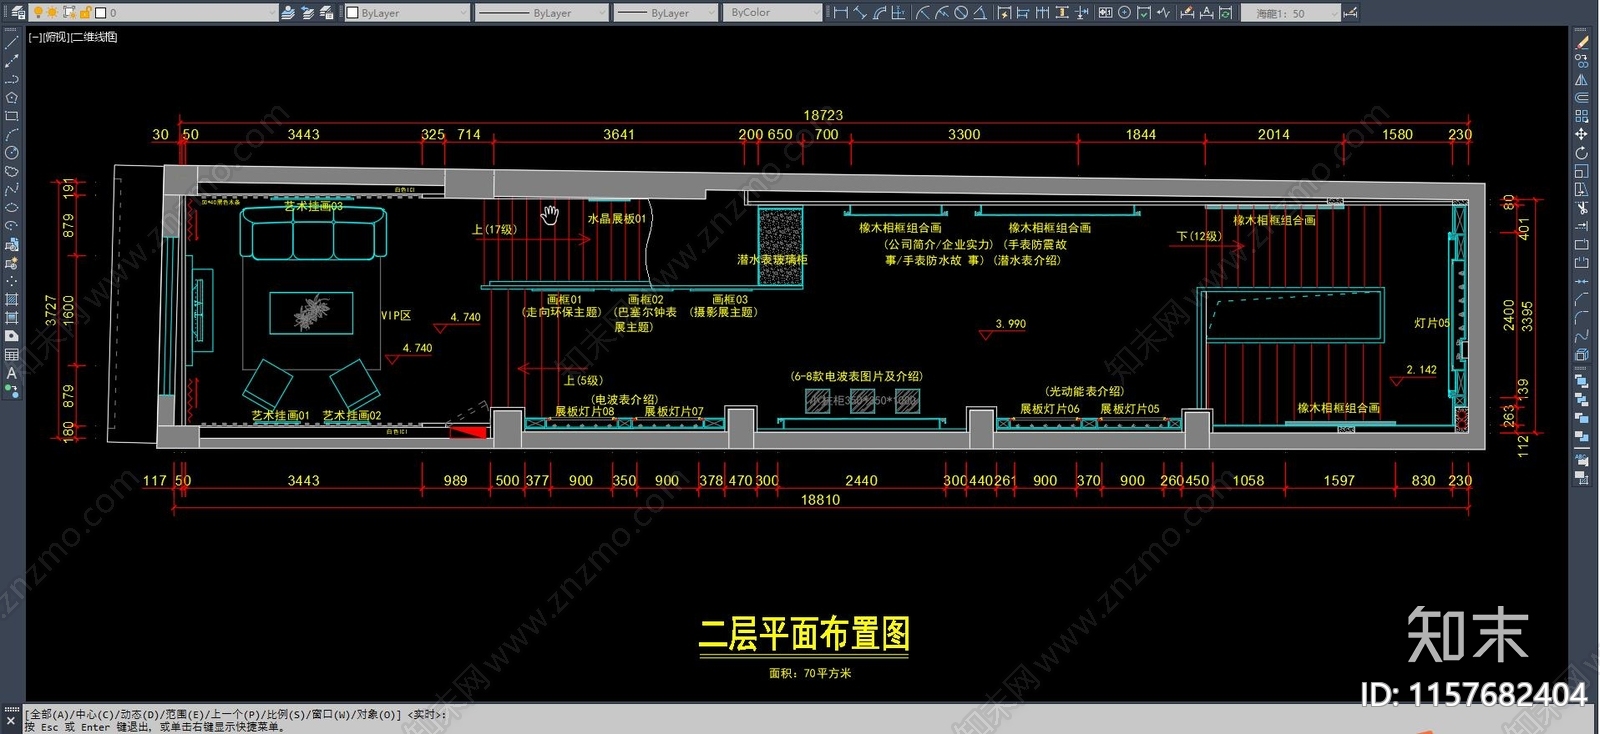Select the Aligned dimension tool
The width and height of the screenshot is (1600, 734).
(860, 13)
